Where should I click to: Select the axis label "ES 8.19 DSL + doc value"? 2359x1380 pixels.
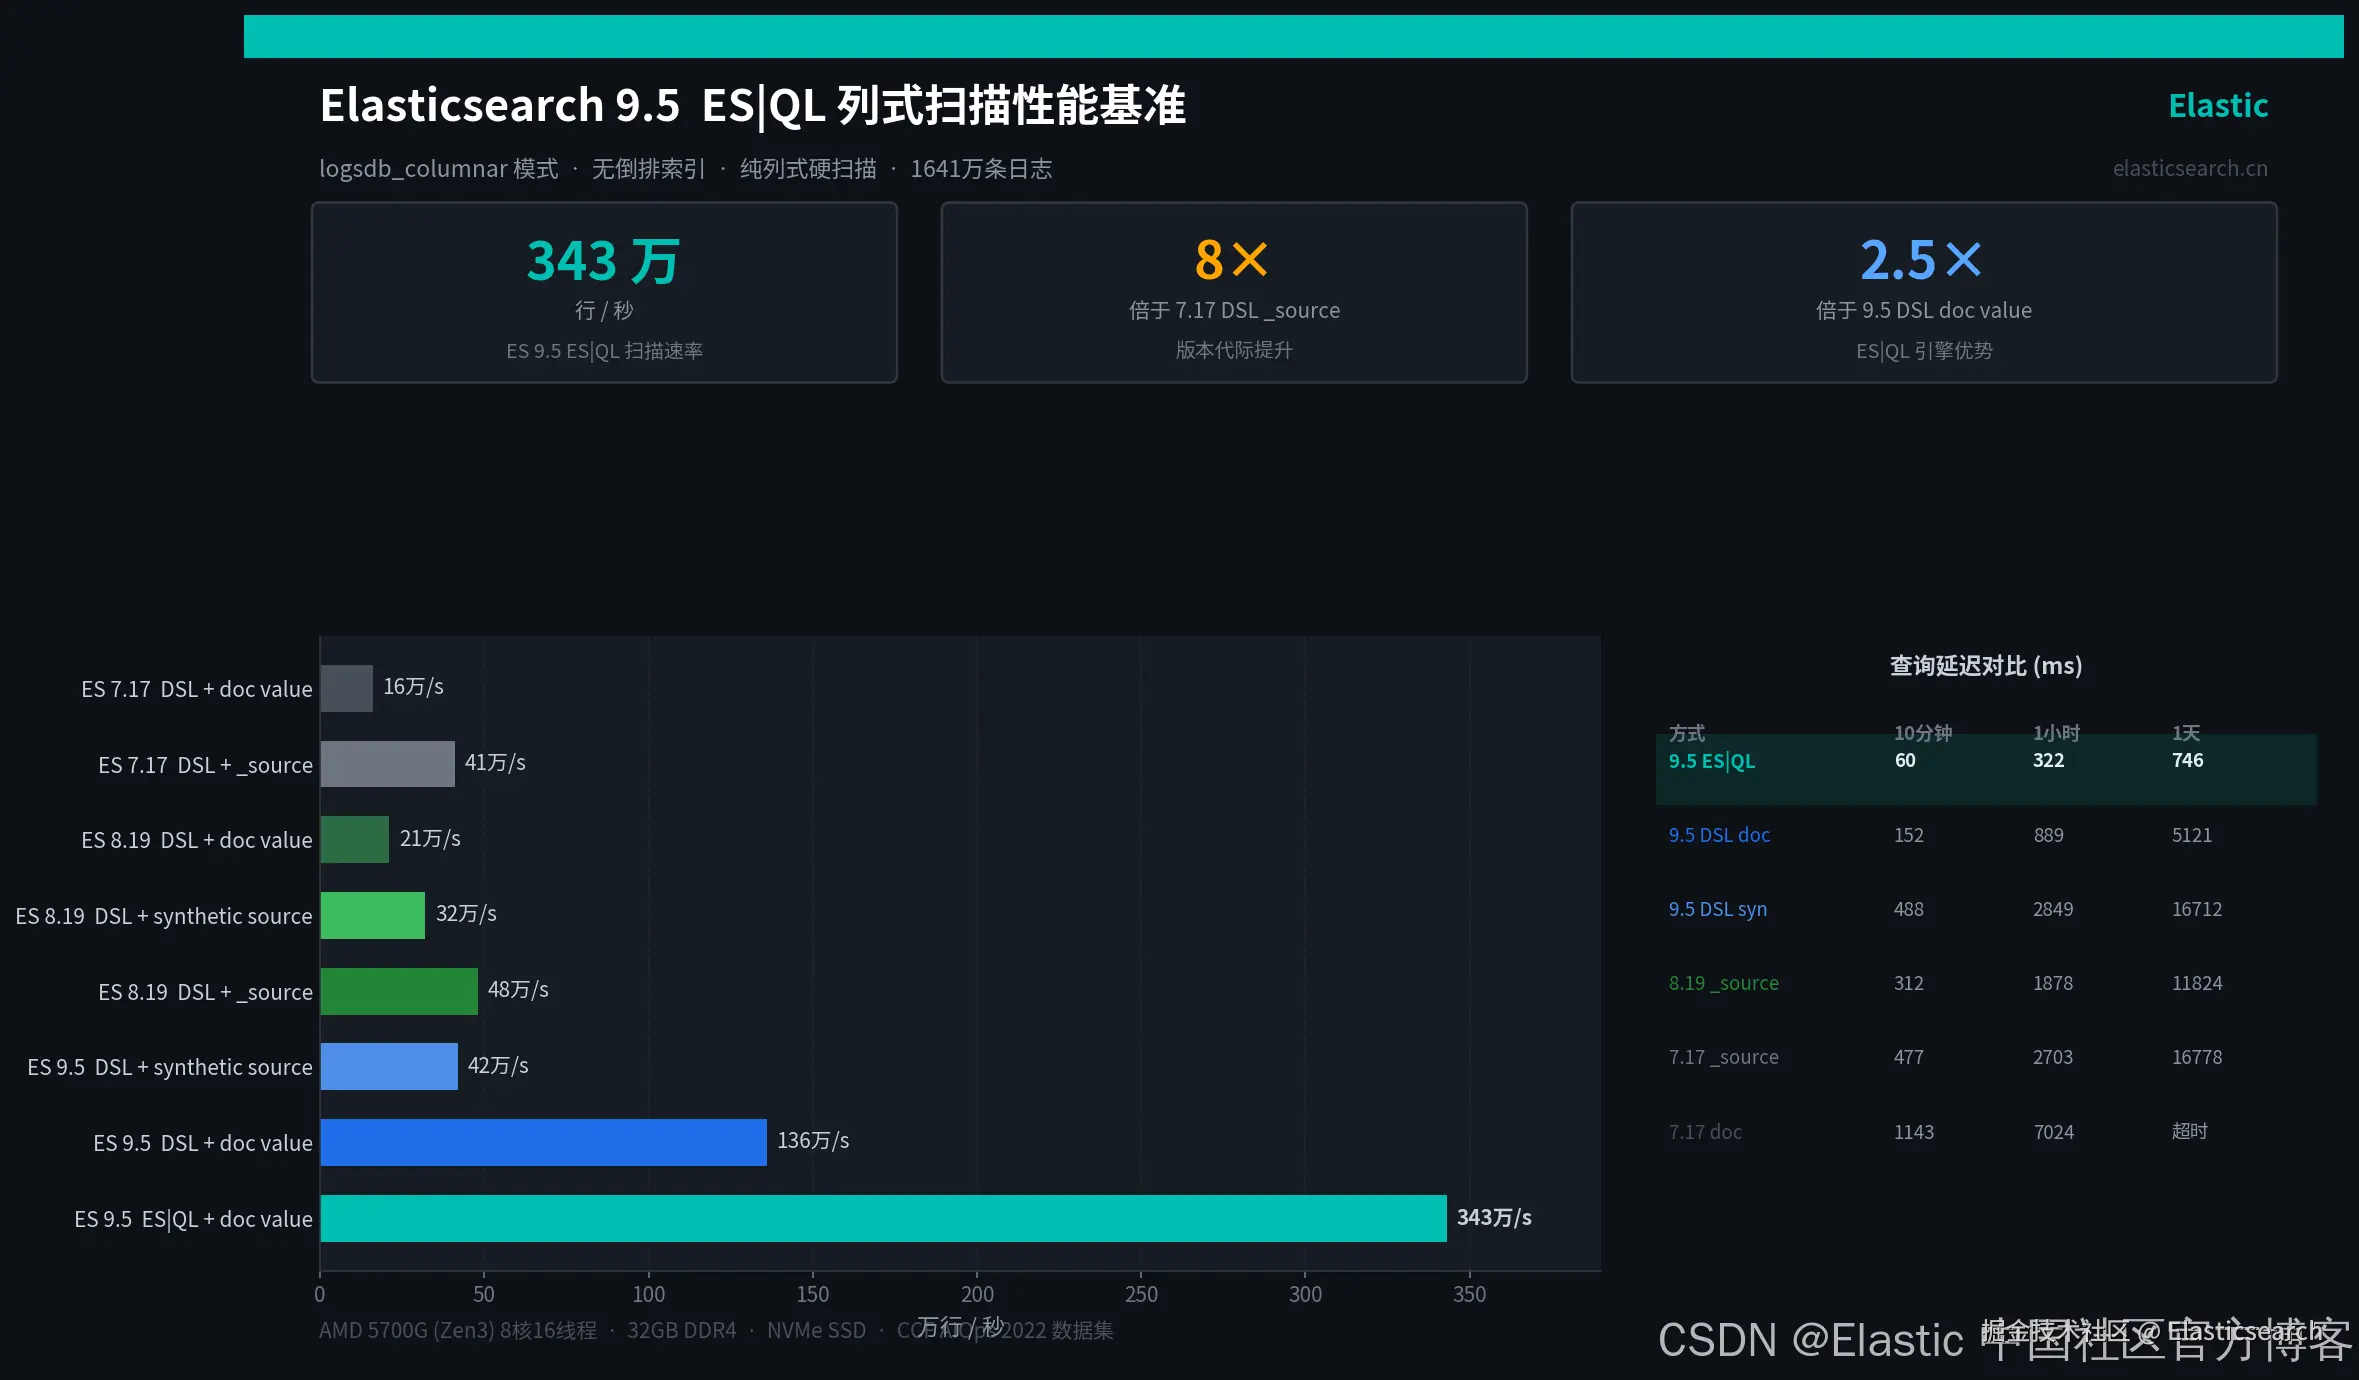point(197,840)
